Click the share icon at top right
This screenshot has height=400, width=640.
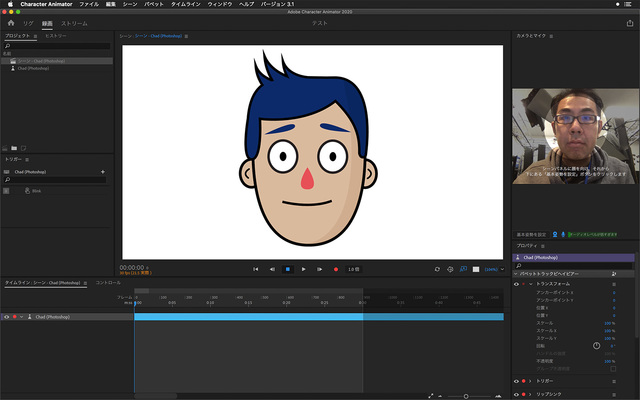tap(629, 22)
